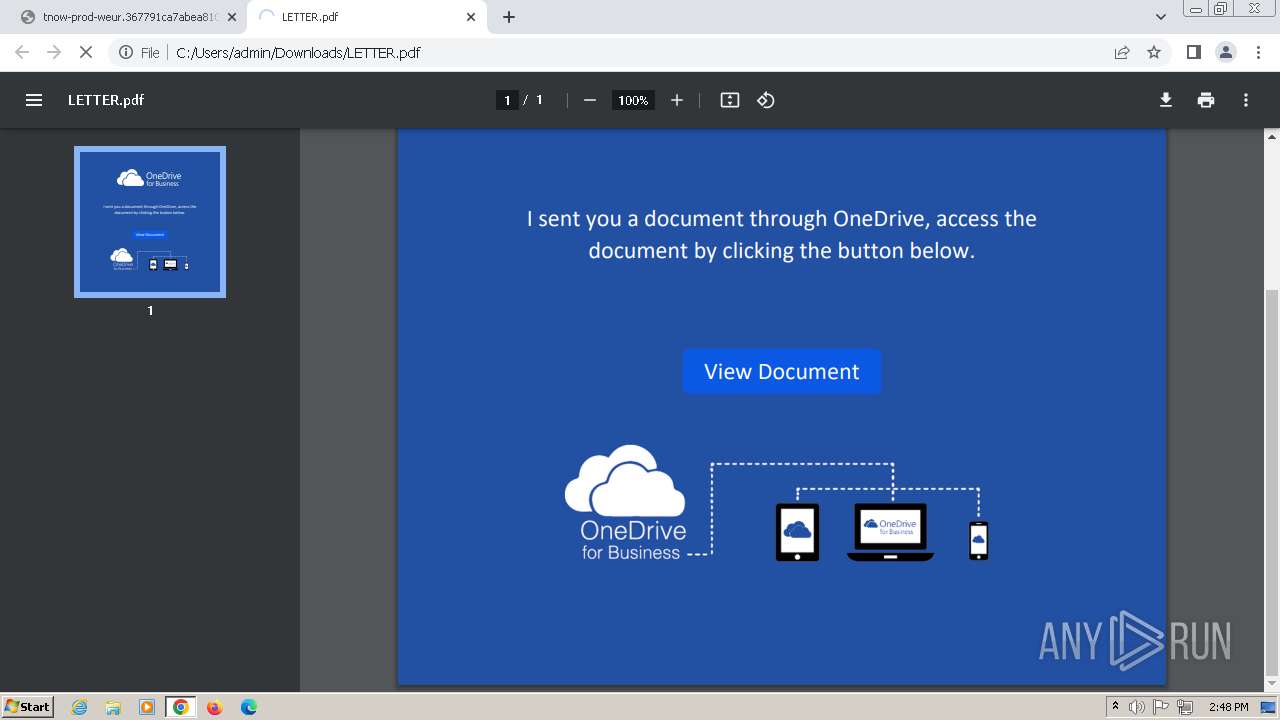Click the File info icon in address bar
1280x720 pixels.
139,52
